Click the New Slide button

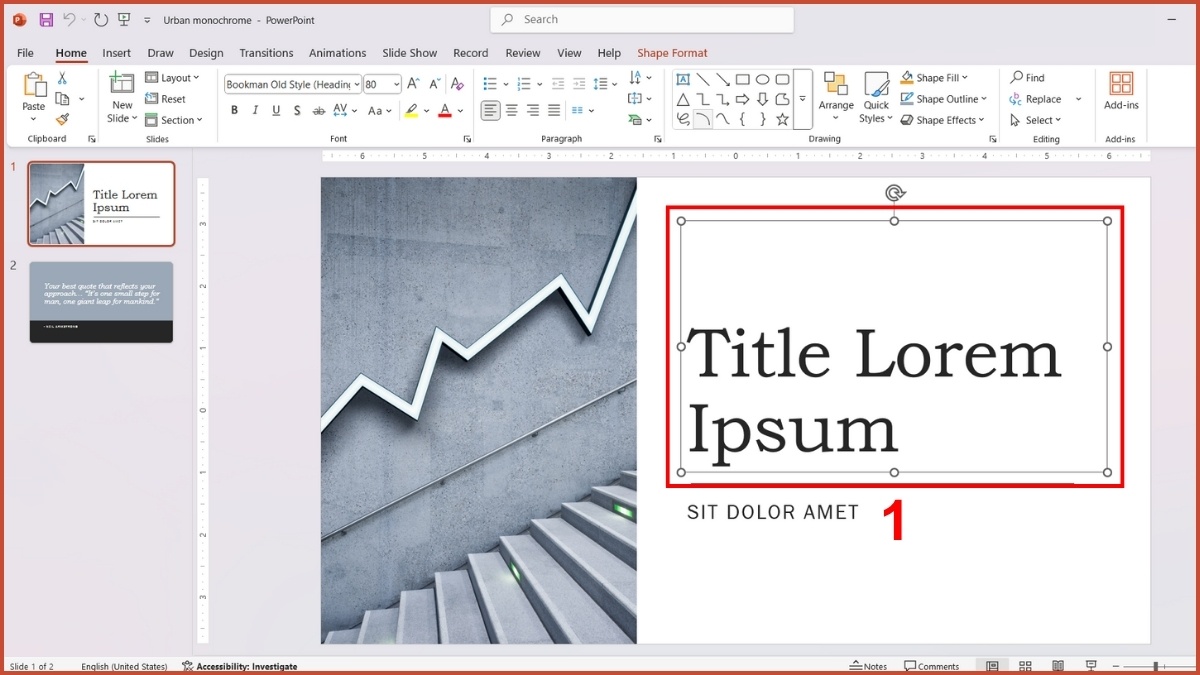pyautogui.click(x=121, y=98)
